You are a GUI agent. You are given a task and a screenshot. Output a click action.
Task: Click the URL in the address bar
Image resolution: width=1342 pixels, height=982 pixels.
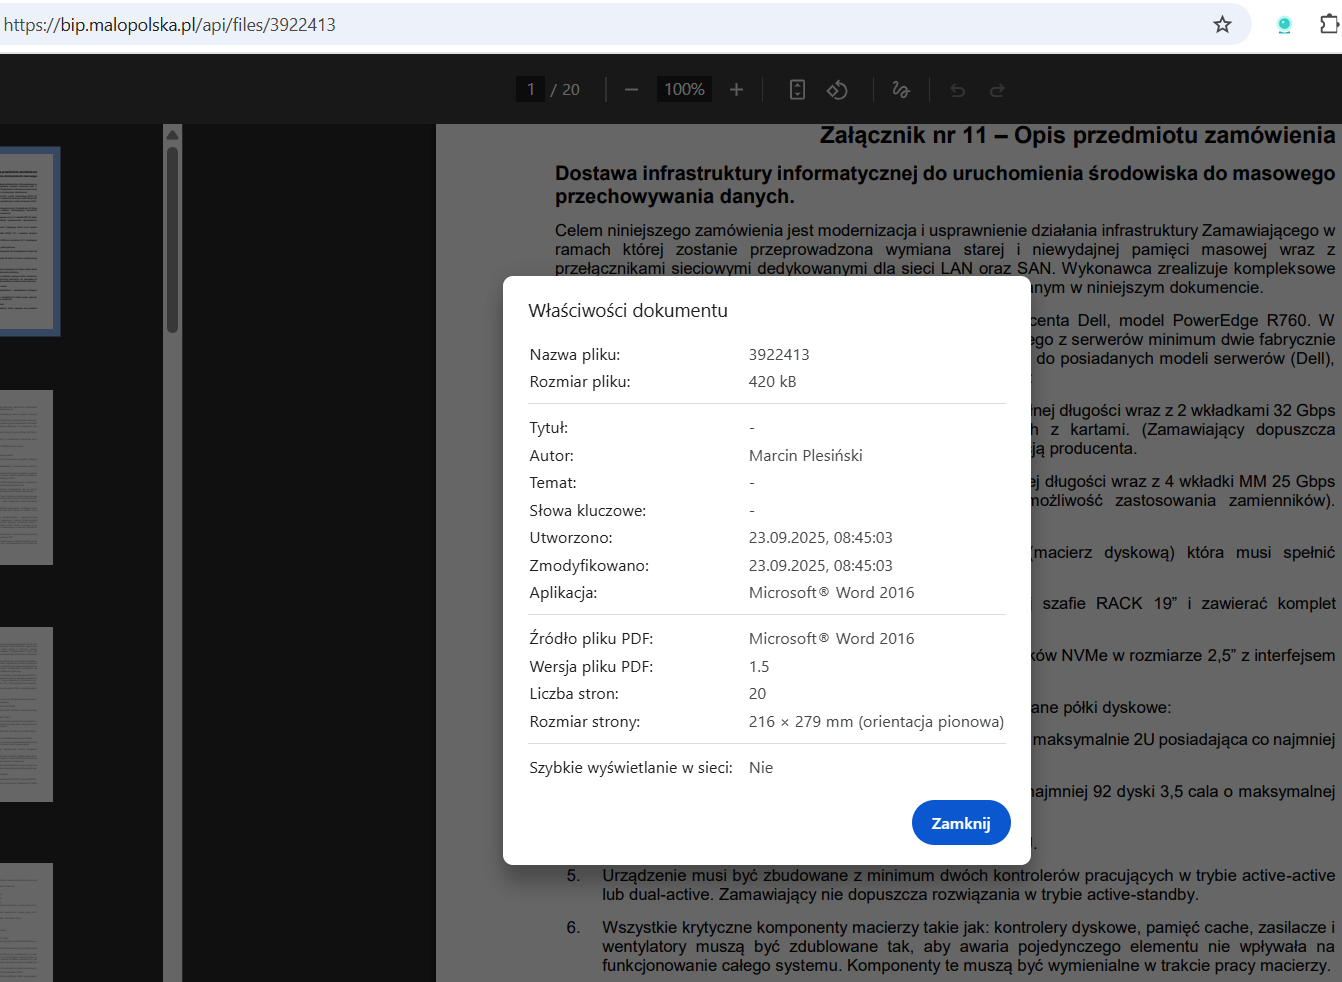(170, 25)
